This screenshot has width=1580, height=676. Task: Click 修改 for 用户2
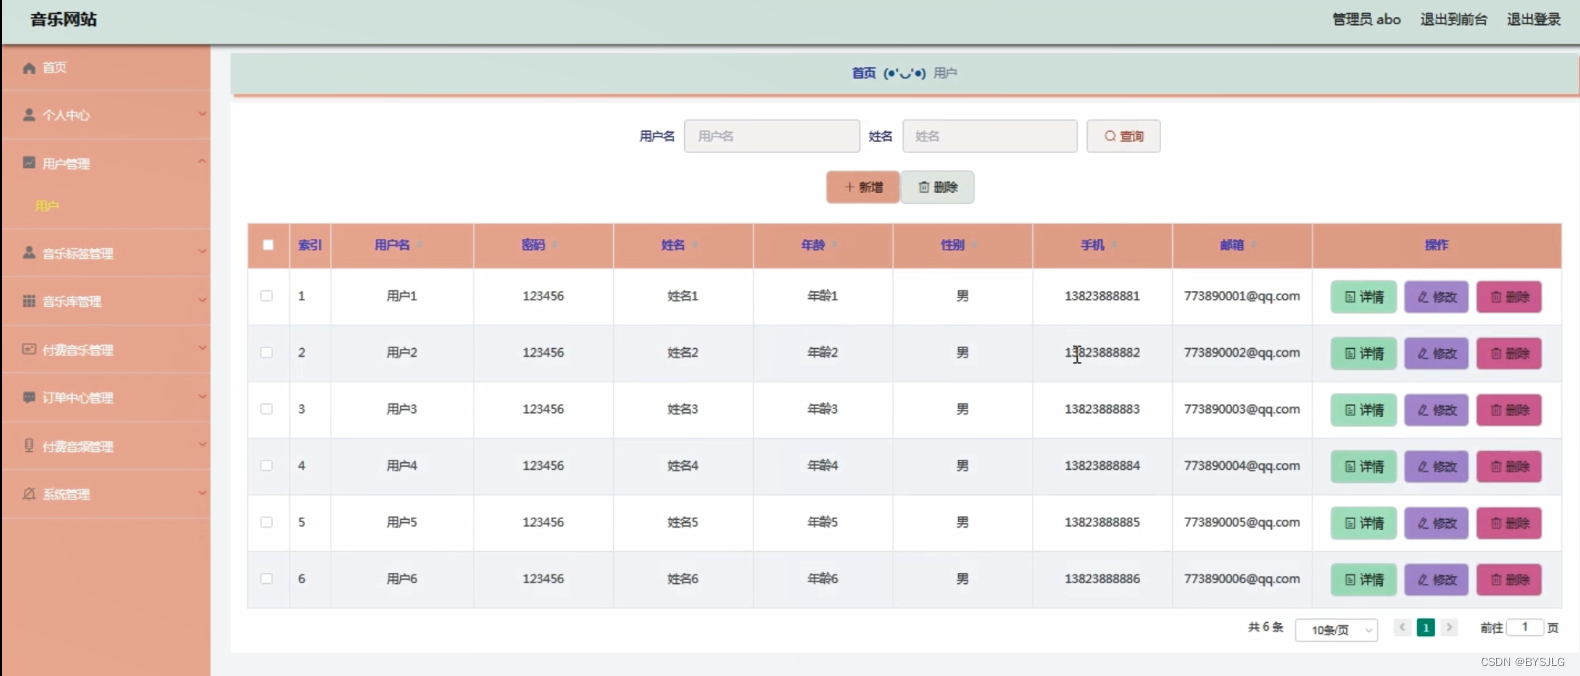point(1437,353)
